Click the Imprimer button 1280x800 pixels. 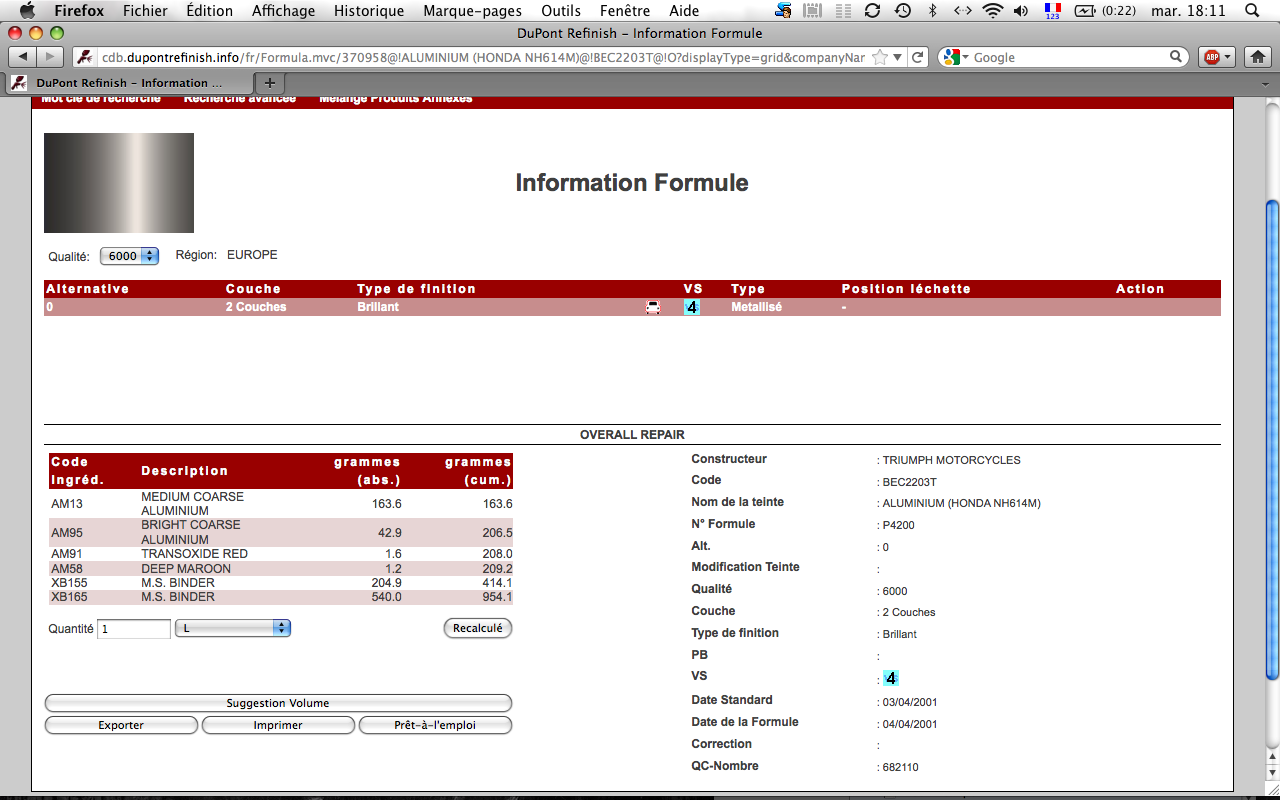[278, 725]
